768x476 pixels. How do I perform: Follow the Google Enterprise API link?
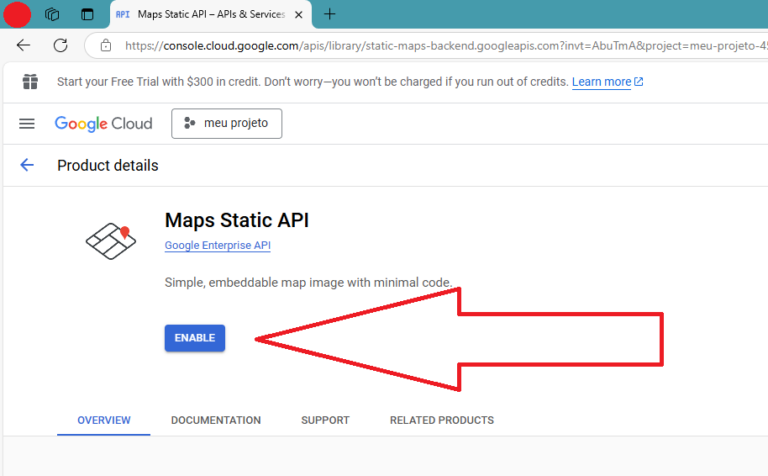pyautogui.click(x=217, y=245)
